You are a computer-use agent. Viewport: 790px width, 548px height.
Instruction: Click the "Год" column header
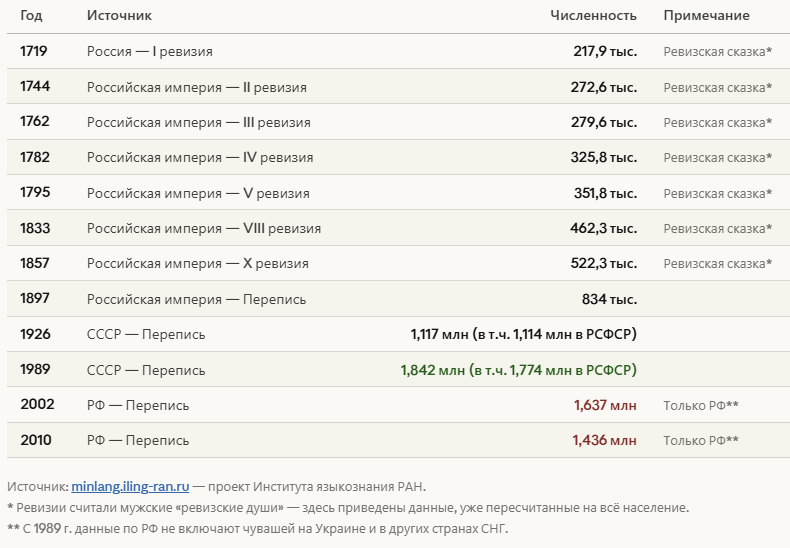[x=31, y=16]
